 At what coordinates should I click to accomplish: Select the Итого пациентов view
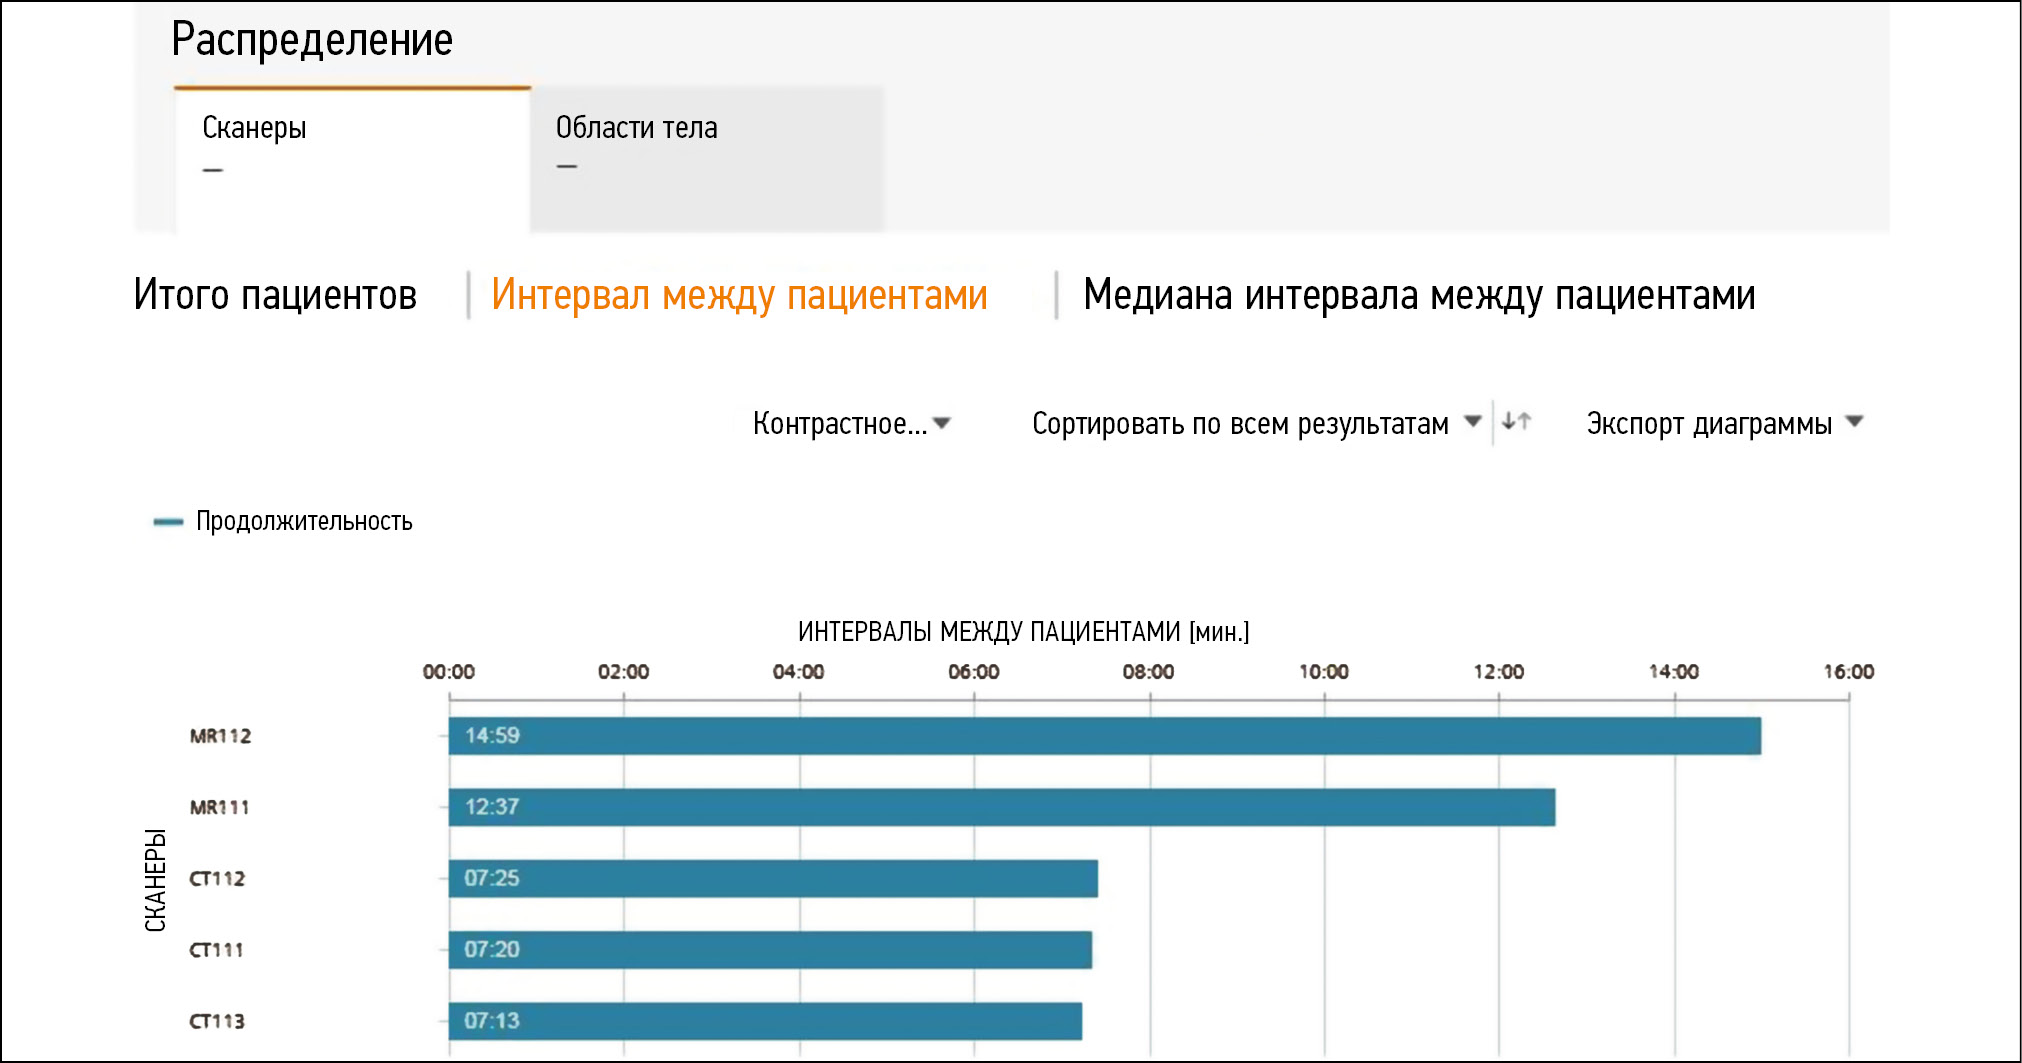pos(275,296)
